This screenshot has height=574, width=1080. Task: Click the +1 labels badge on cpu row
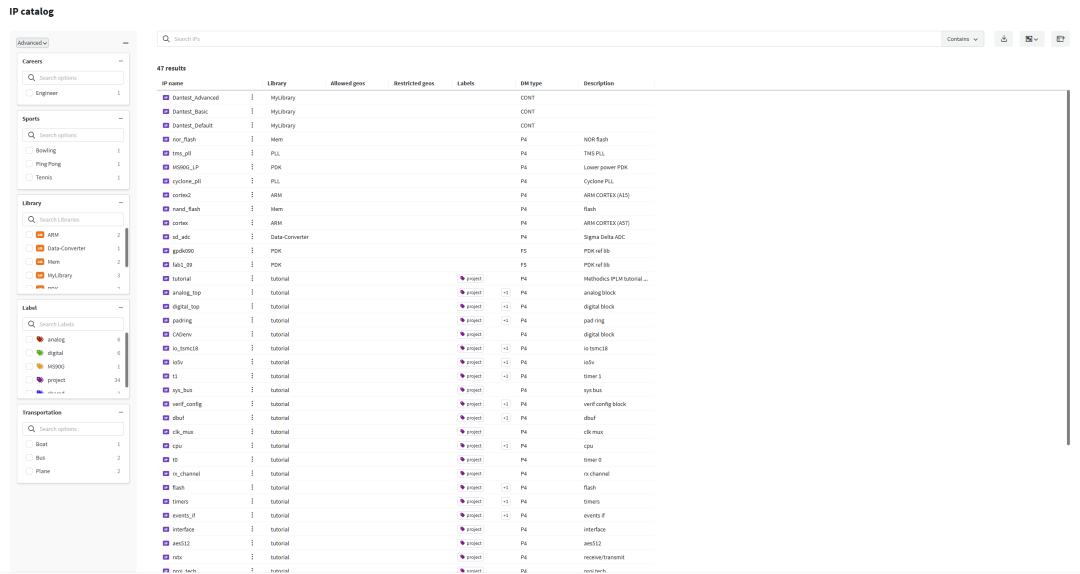506,446
